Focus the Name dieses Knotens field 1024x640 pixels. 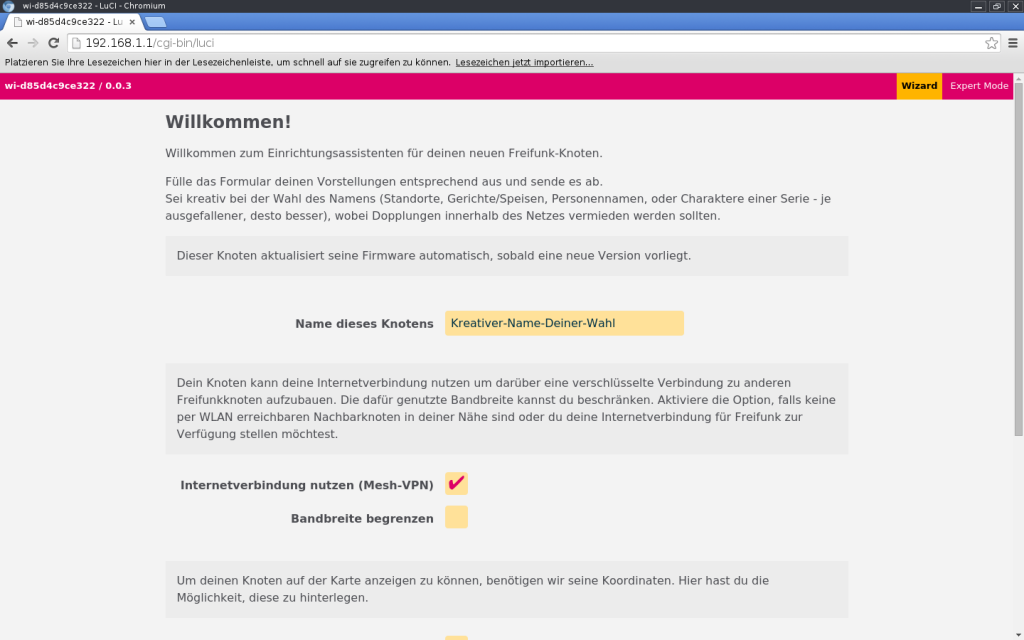click(564, 323)
